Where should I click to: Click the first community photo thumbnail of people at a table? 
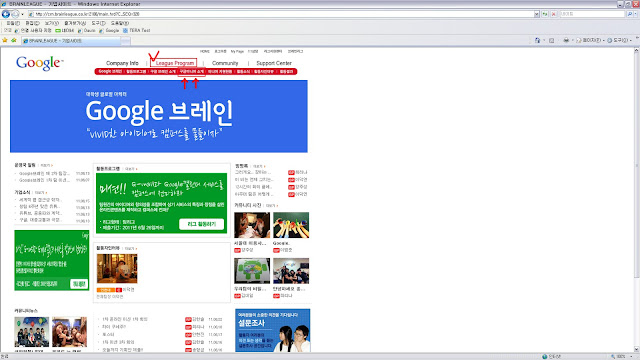tap(252, 225)
